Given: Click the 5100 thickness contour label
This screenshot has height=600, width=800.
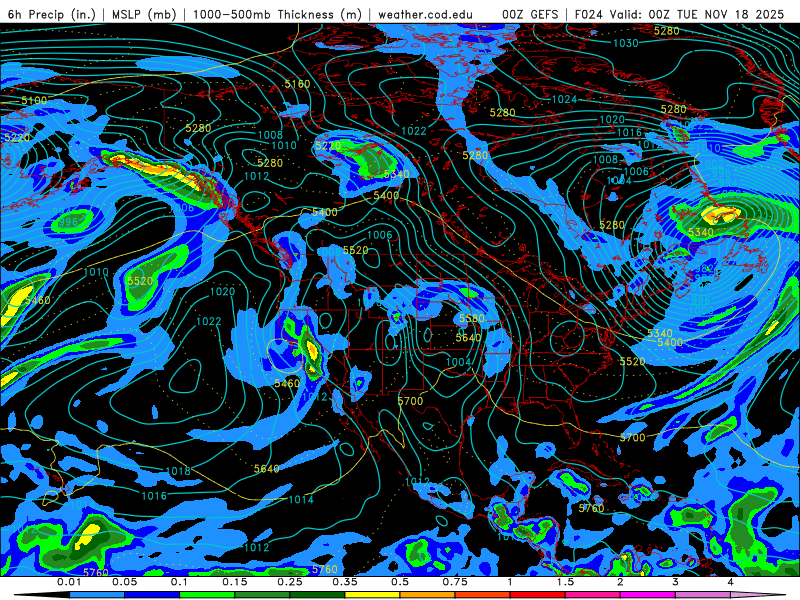Looking at the screenshot, I should (x=34, y=101).
